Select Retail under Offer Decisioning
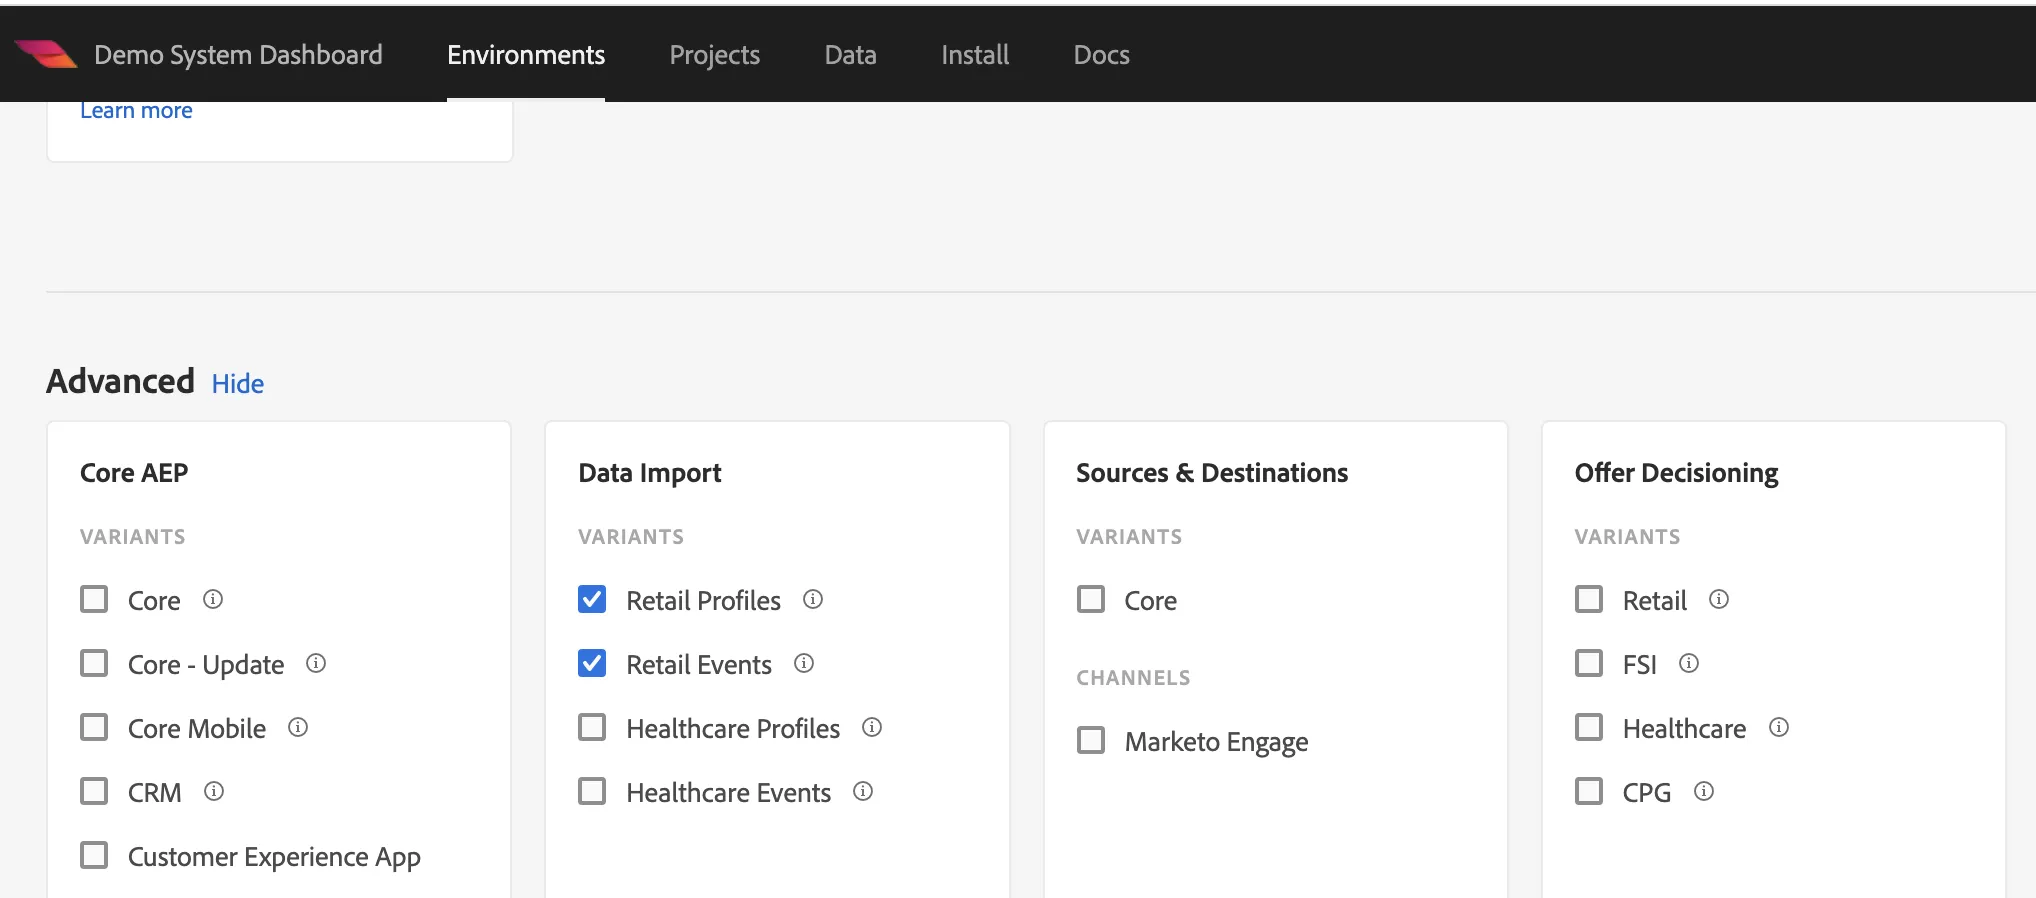The width and height of the screenshot is (2036, 898). [x=1589, y=599]
